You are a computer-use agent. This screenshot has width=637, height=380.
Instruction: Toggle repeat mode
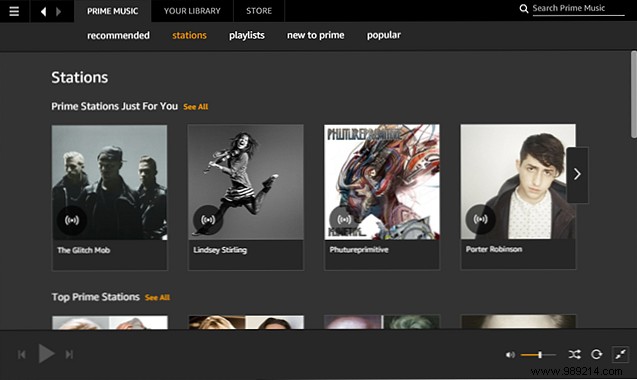coord(596,354)
